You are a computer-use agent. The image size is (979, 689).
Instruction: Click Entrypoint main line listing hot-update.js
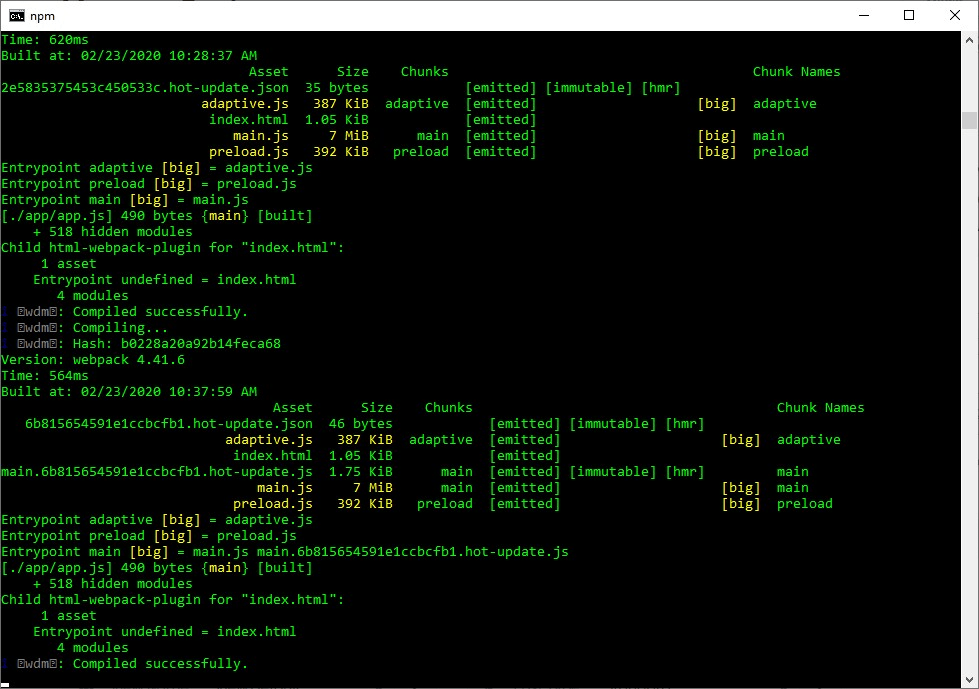click(x=285, y=552)
